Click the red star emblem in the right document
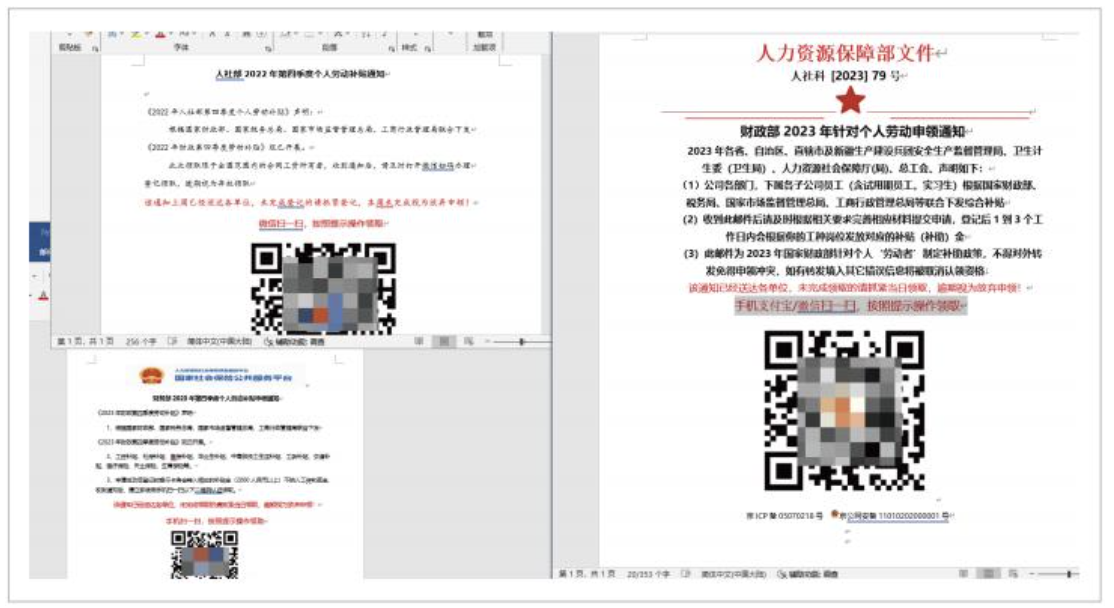Screen dimensions: 1114x608 [850, 101]
